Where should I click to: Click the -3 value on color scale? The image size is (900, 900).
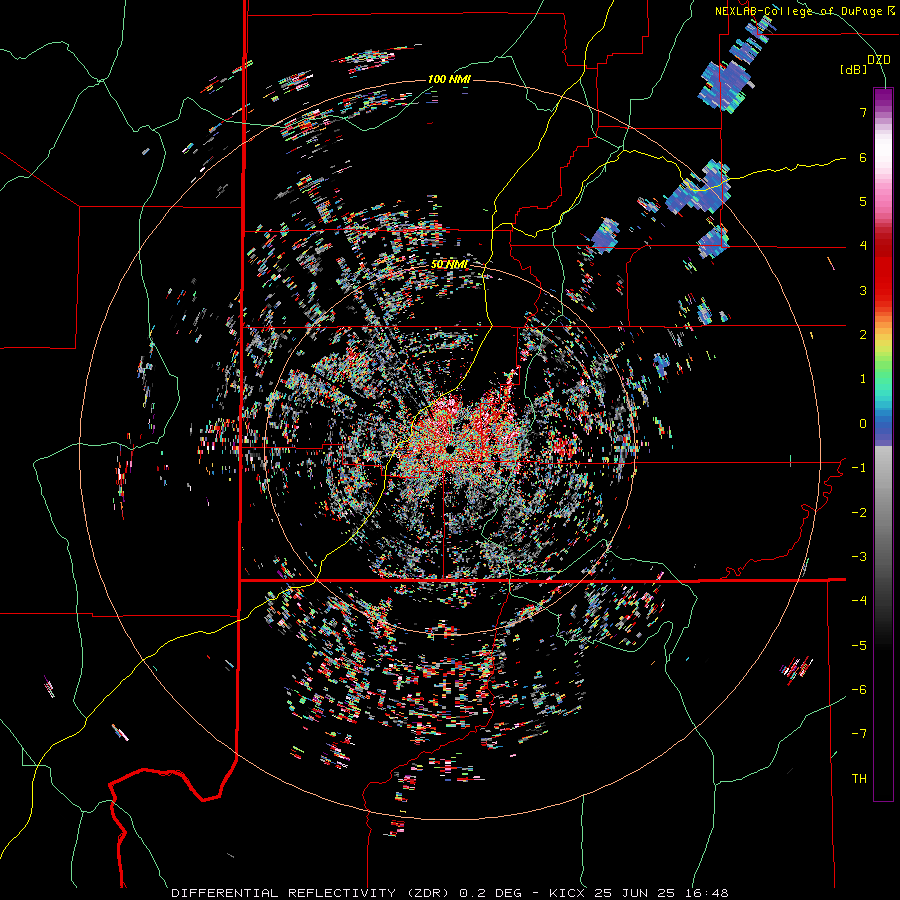click(x=859, y=557)
